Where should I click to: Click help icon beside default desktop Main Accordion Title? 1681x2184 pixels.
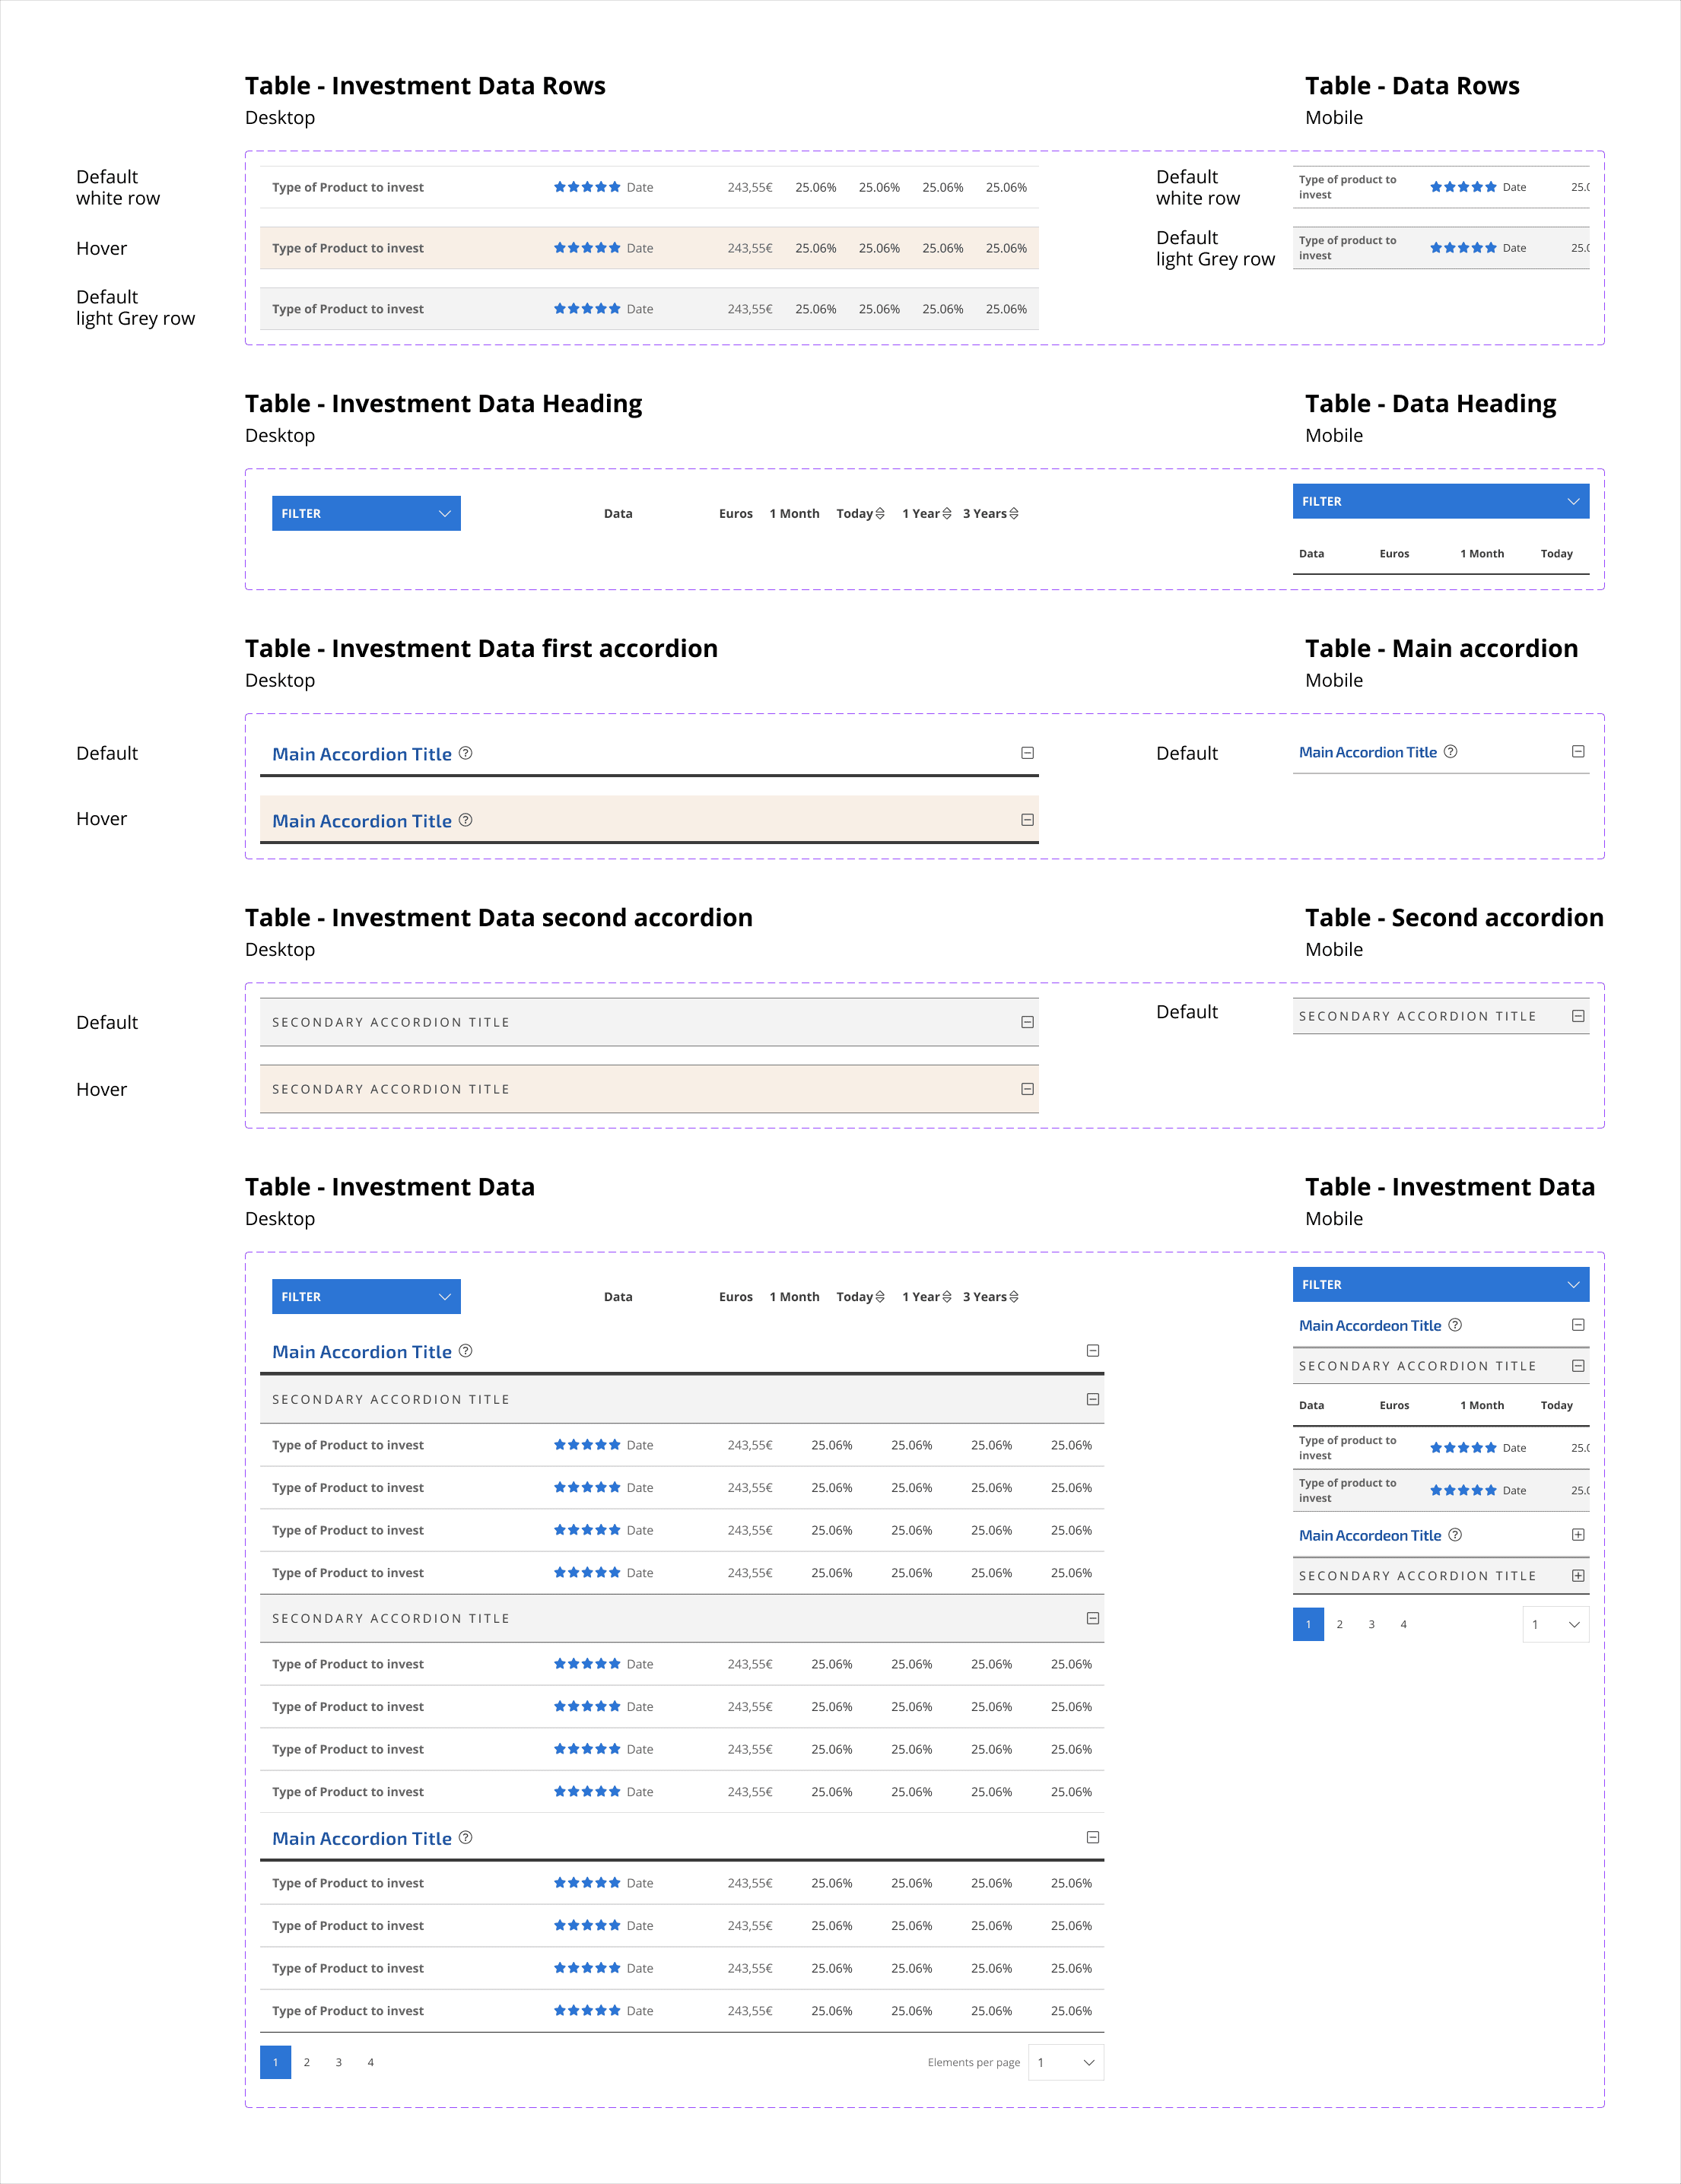pyautogui.click(x=465, y=753)
